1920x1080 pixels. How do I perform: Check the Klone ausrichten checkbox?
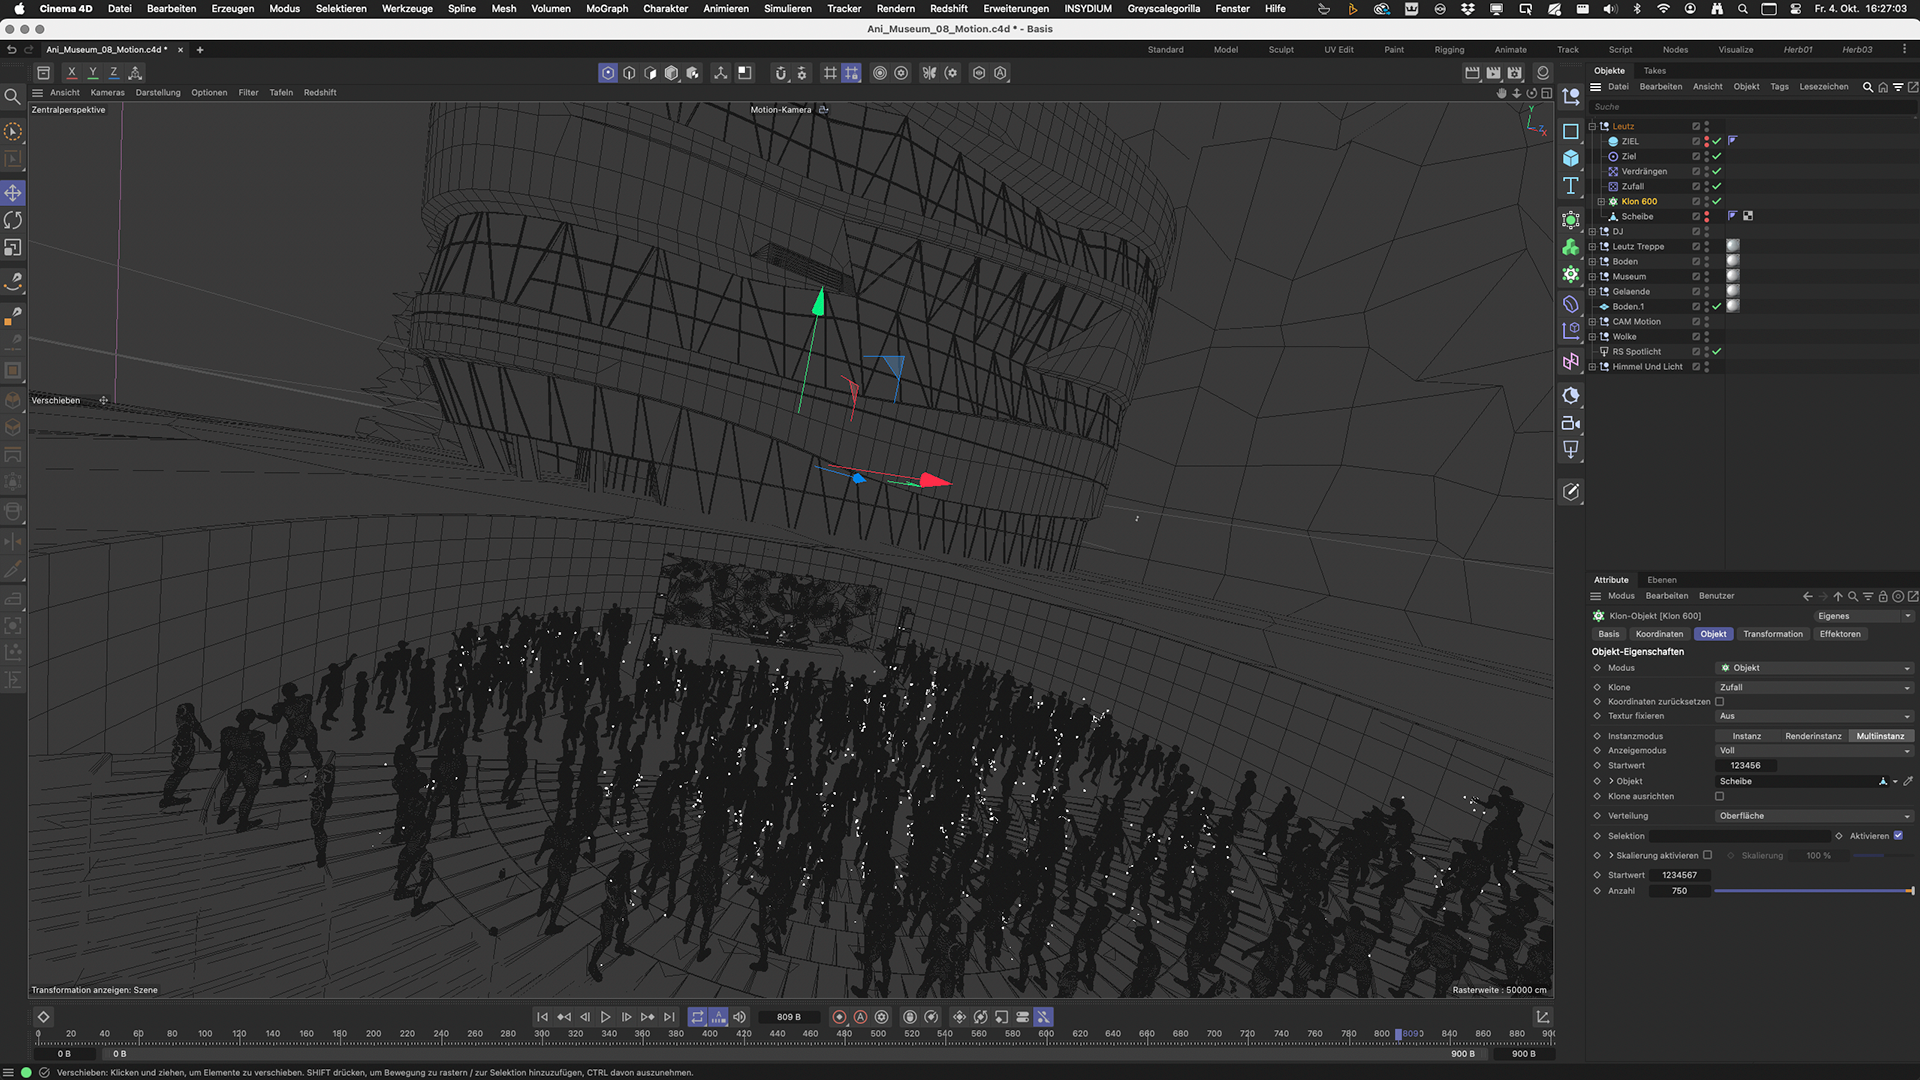1720,797
